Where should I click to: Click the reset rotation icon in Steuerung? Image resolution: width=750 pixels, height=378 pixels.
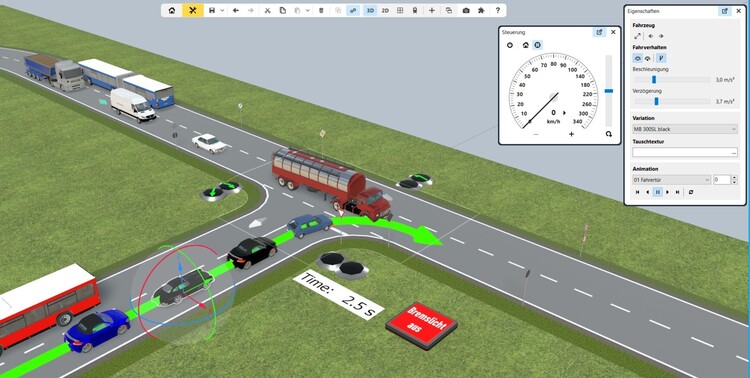click(x=608, y=134)
